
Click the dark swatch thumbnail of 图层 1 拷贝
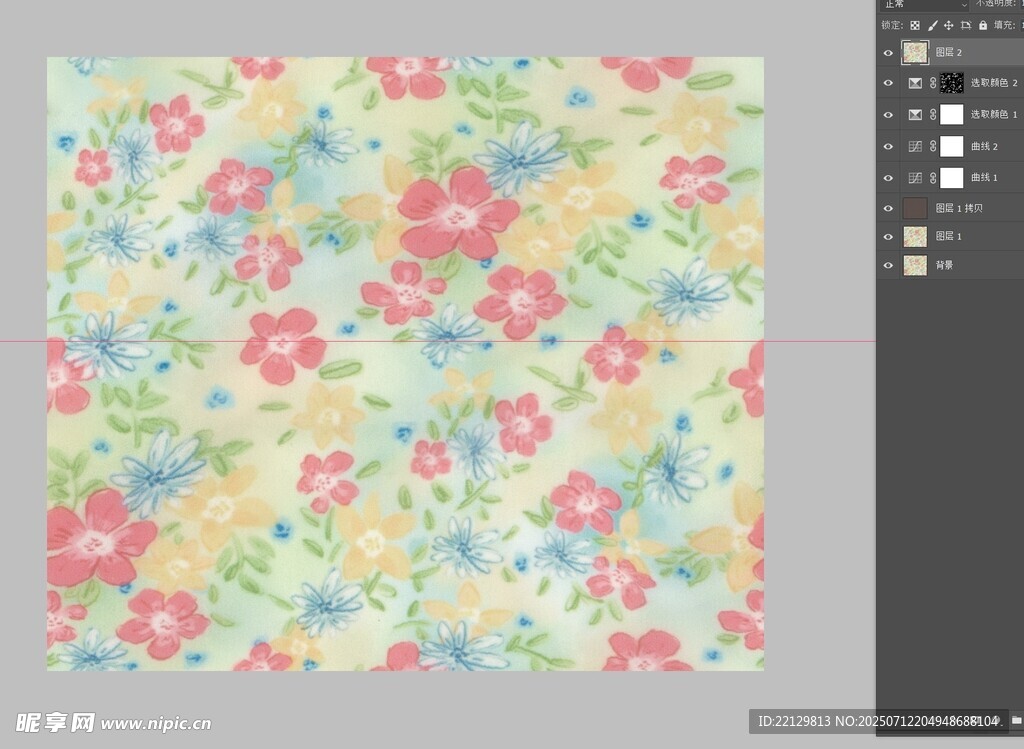tap(915, 209)
